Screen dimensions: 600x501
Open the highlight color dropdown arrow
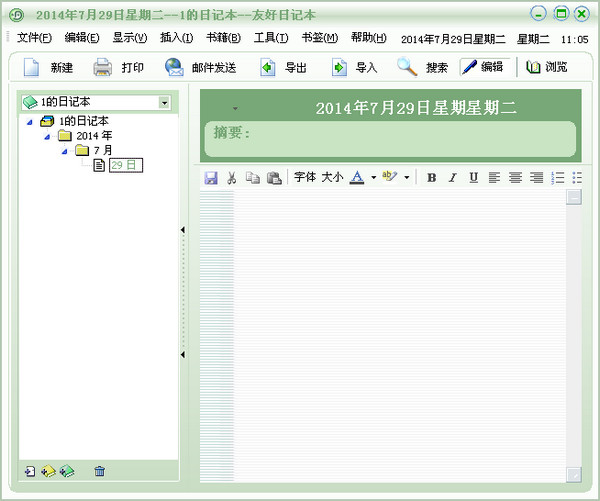[407, 178]
